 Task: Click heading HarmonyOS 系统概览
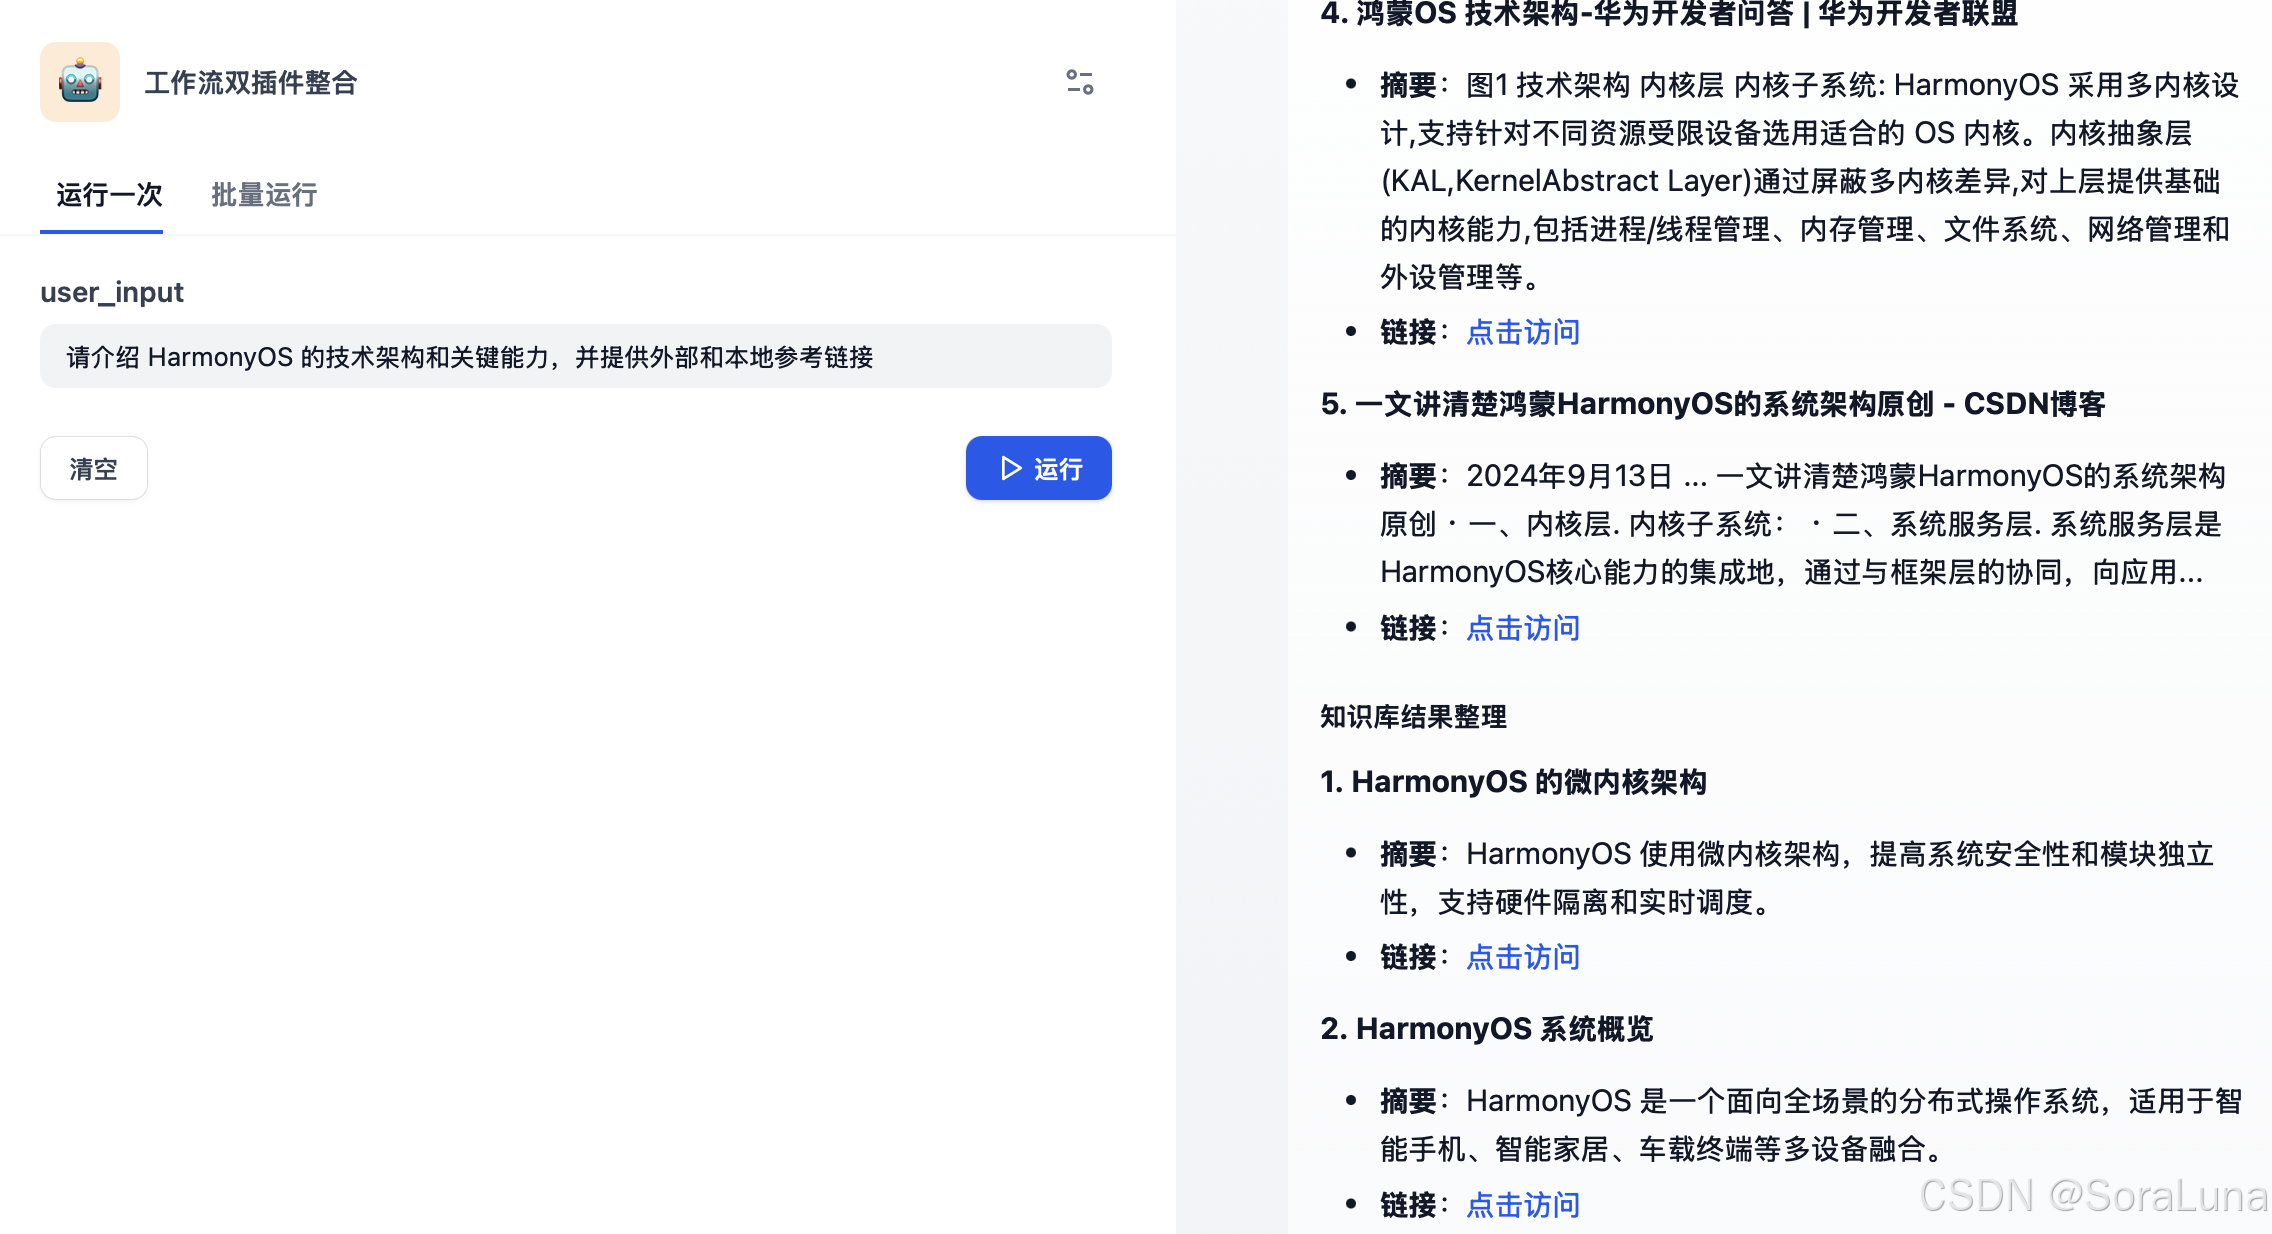(x=1486, y=1029)
